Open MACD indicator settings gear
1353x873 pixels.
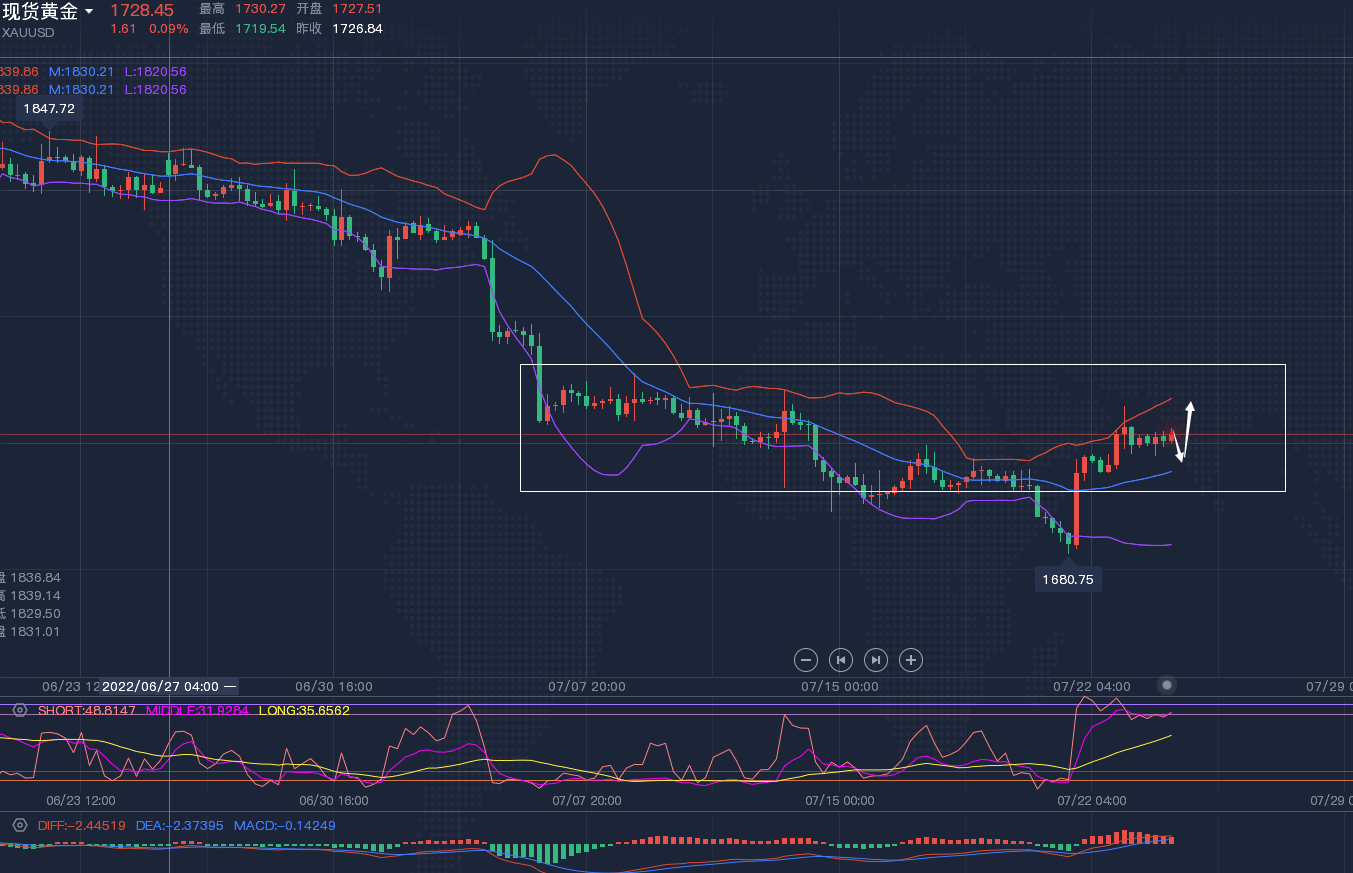tap(19, 825)
